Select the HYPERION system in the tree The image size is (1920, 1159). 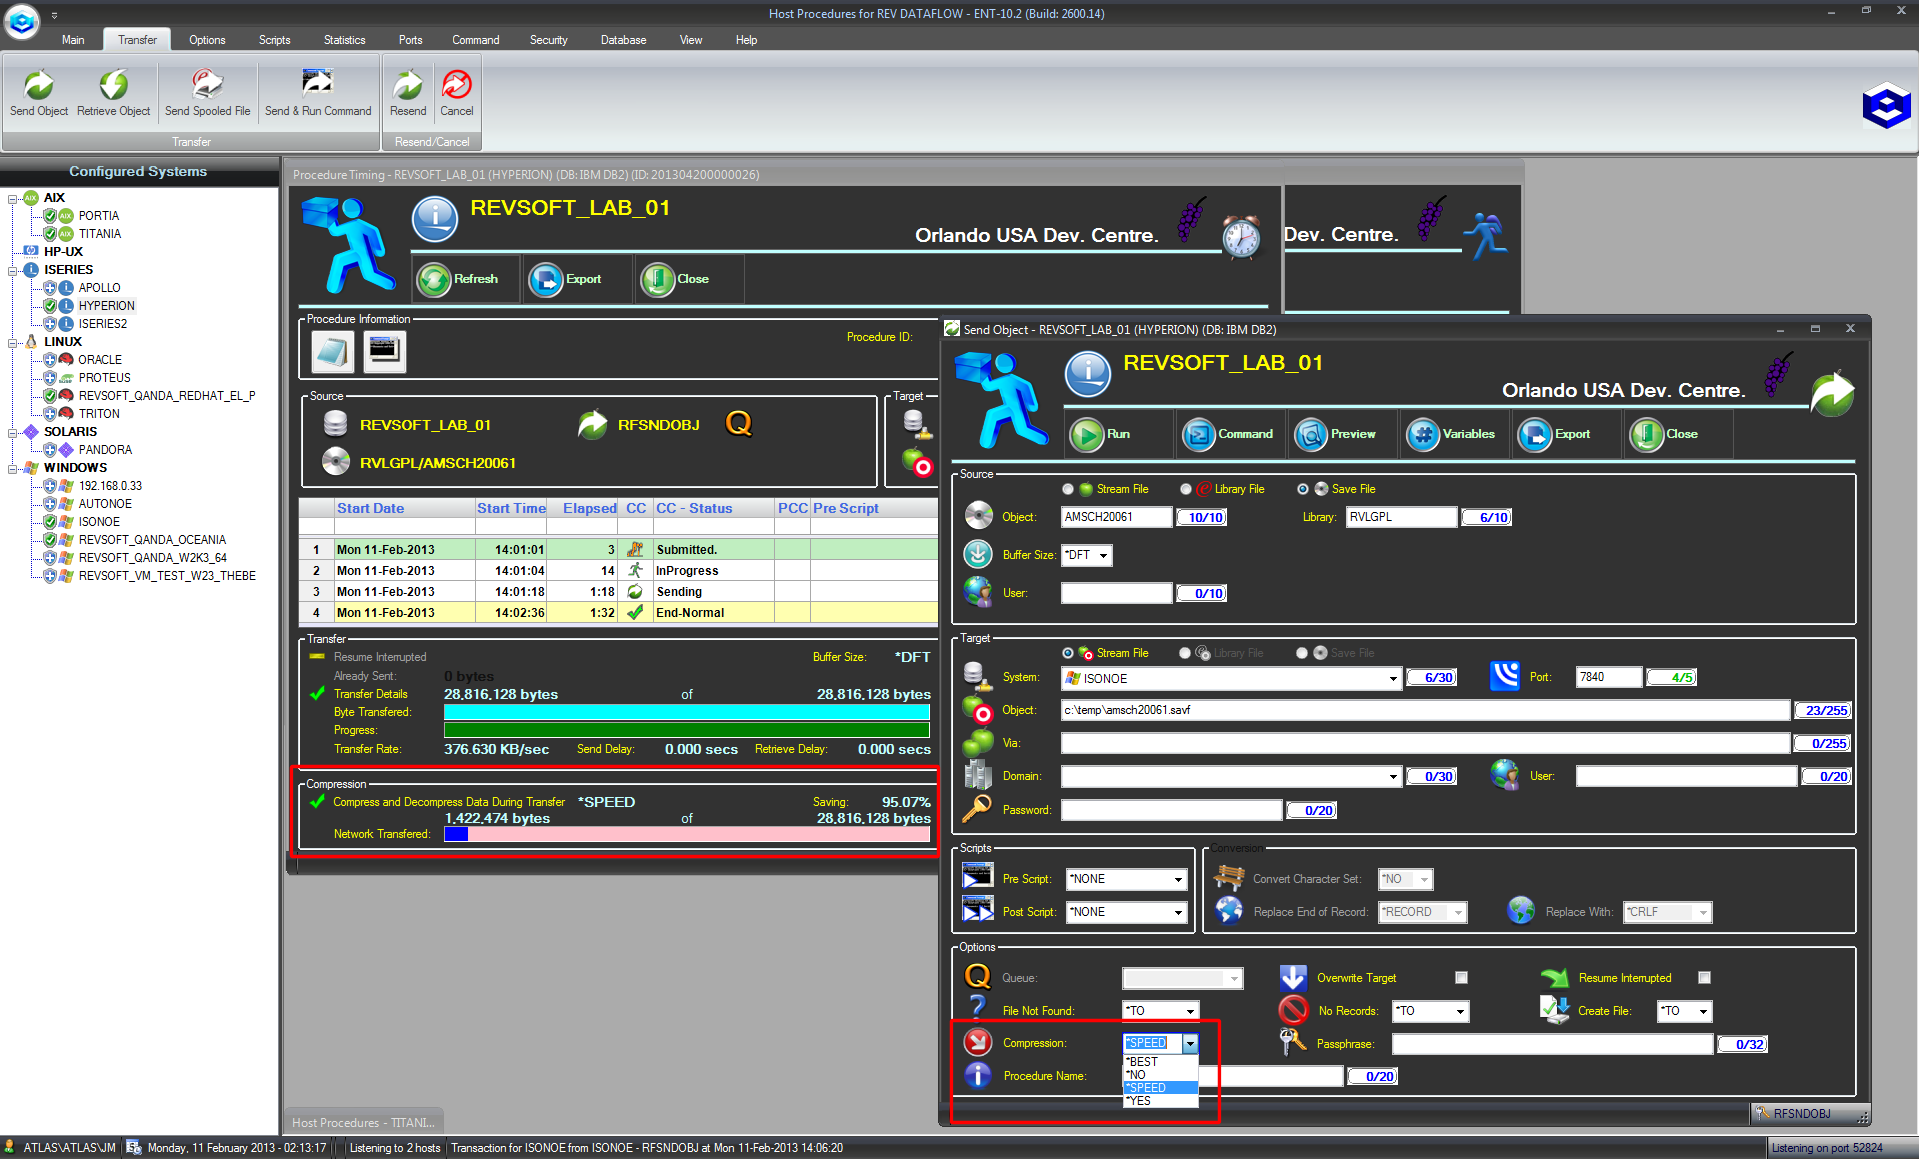pos(106,306)
